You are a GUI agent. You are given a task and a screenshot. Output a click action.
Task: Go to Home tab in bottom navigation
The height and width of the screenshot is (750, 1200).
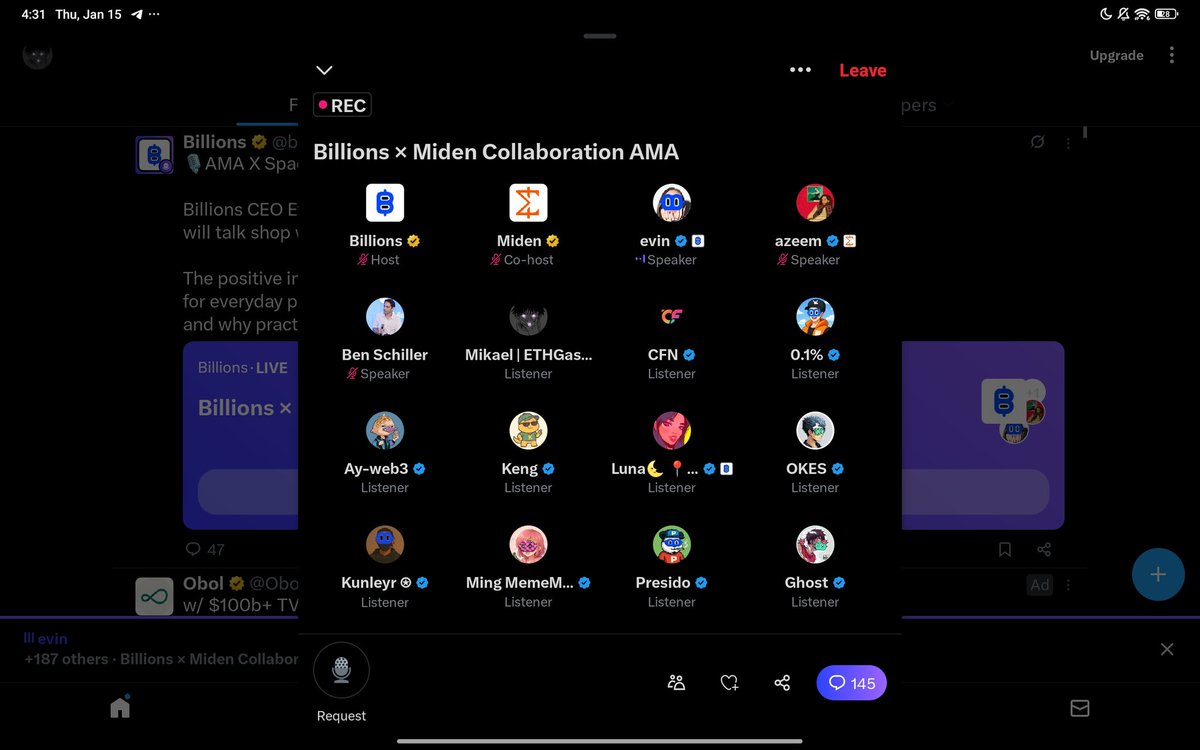[x=120, y=708]
